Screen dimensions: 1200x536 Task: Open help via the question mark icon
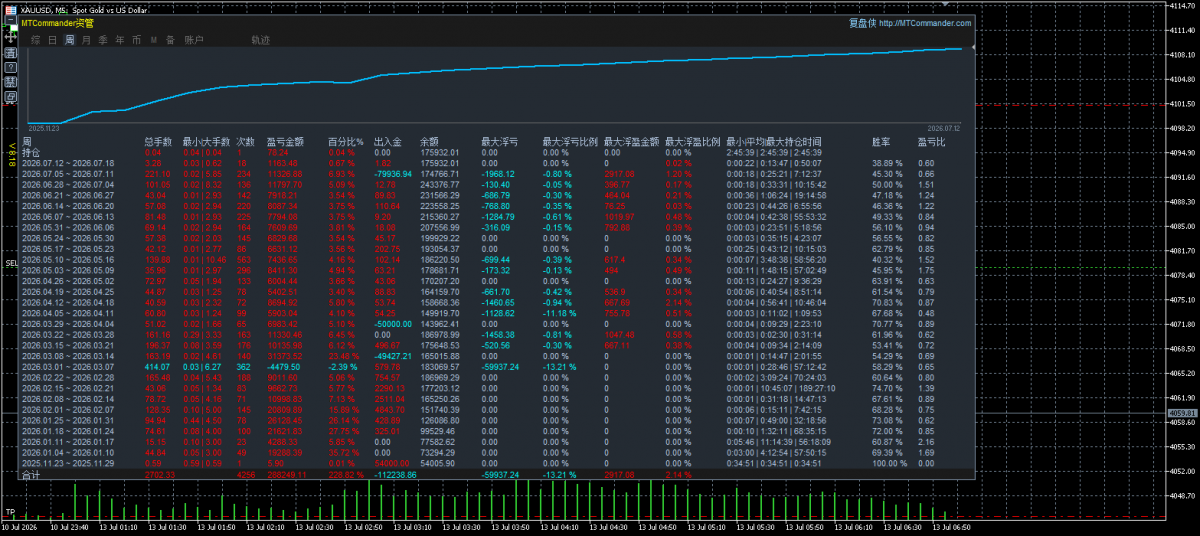click(x=11, y=67)
